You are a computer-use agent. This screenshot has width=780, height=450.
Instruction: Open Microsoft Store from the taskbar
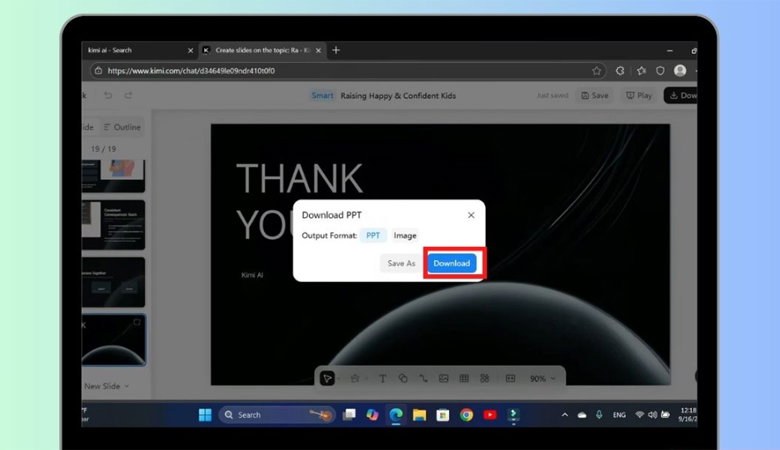click(x=443, y=415)
